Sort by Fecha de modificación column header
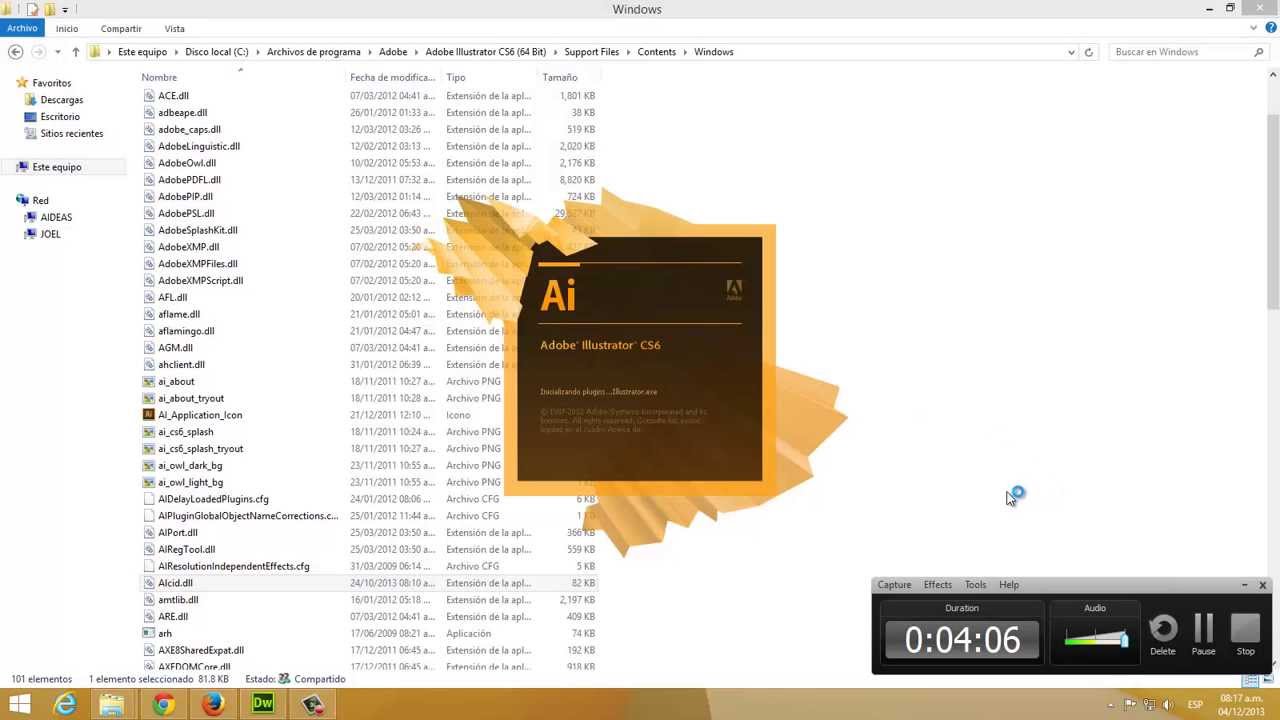The width and height of the screenshot is (1280, 720). click(x=392, y=77)
